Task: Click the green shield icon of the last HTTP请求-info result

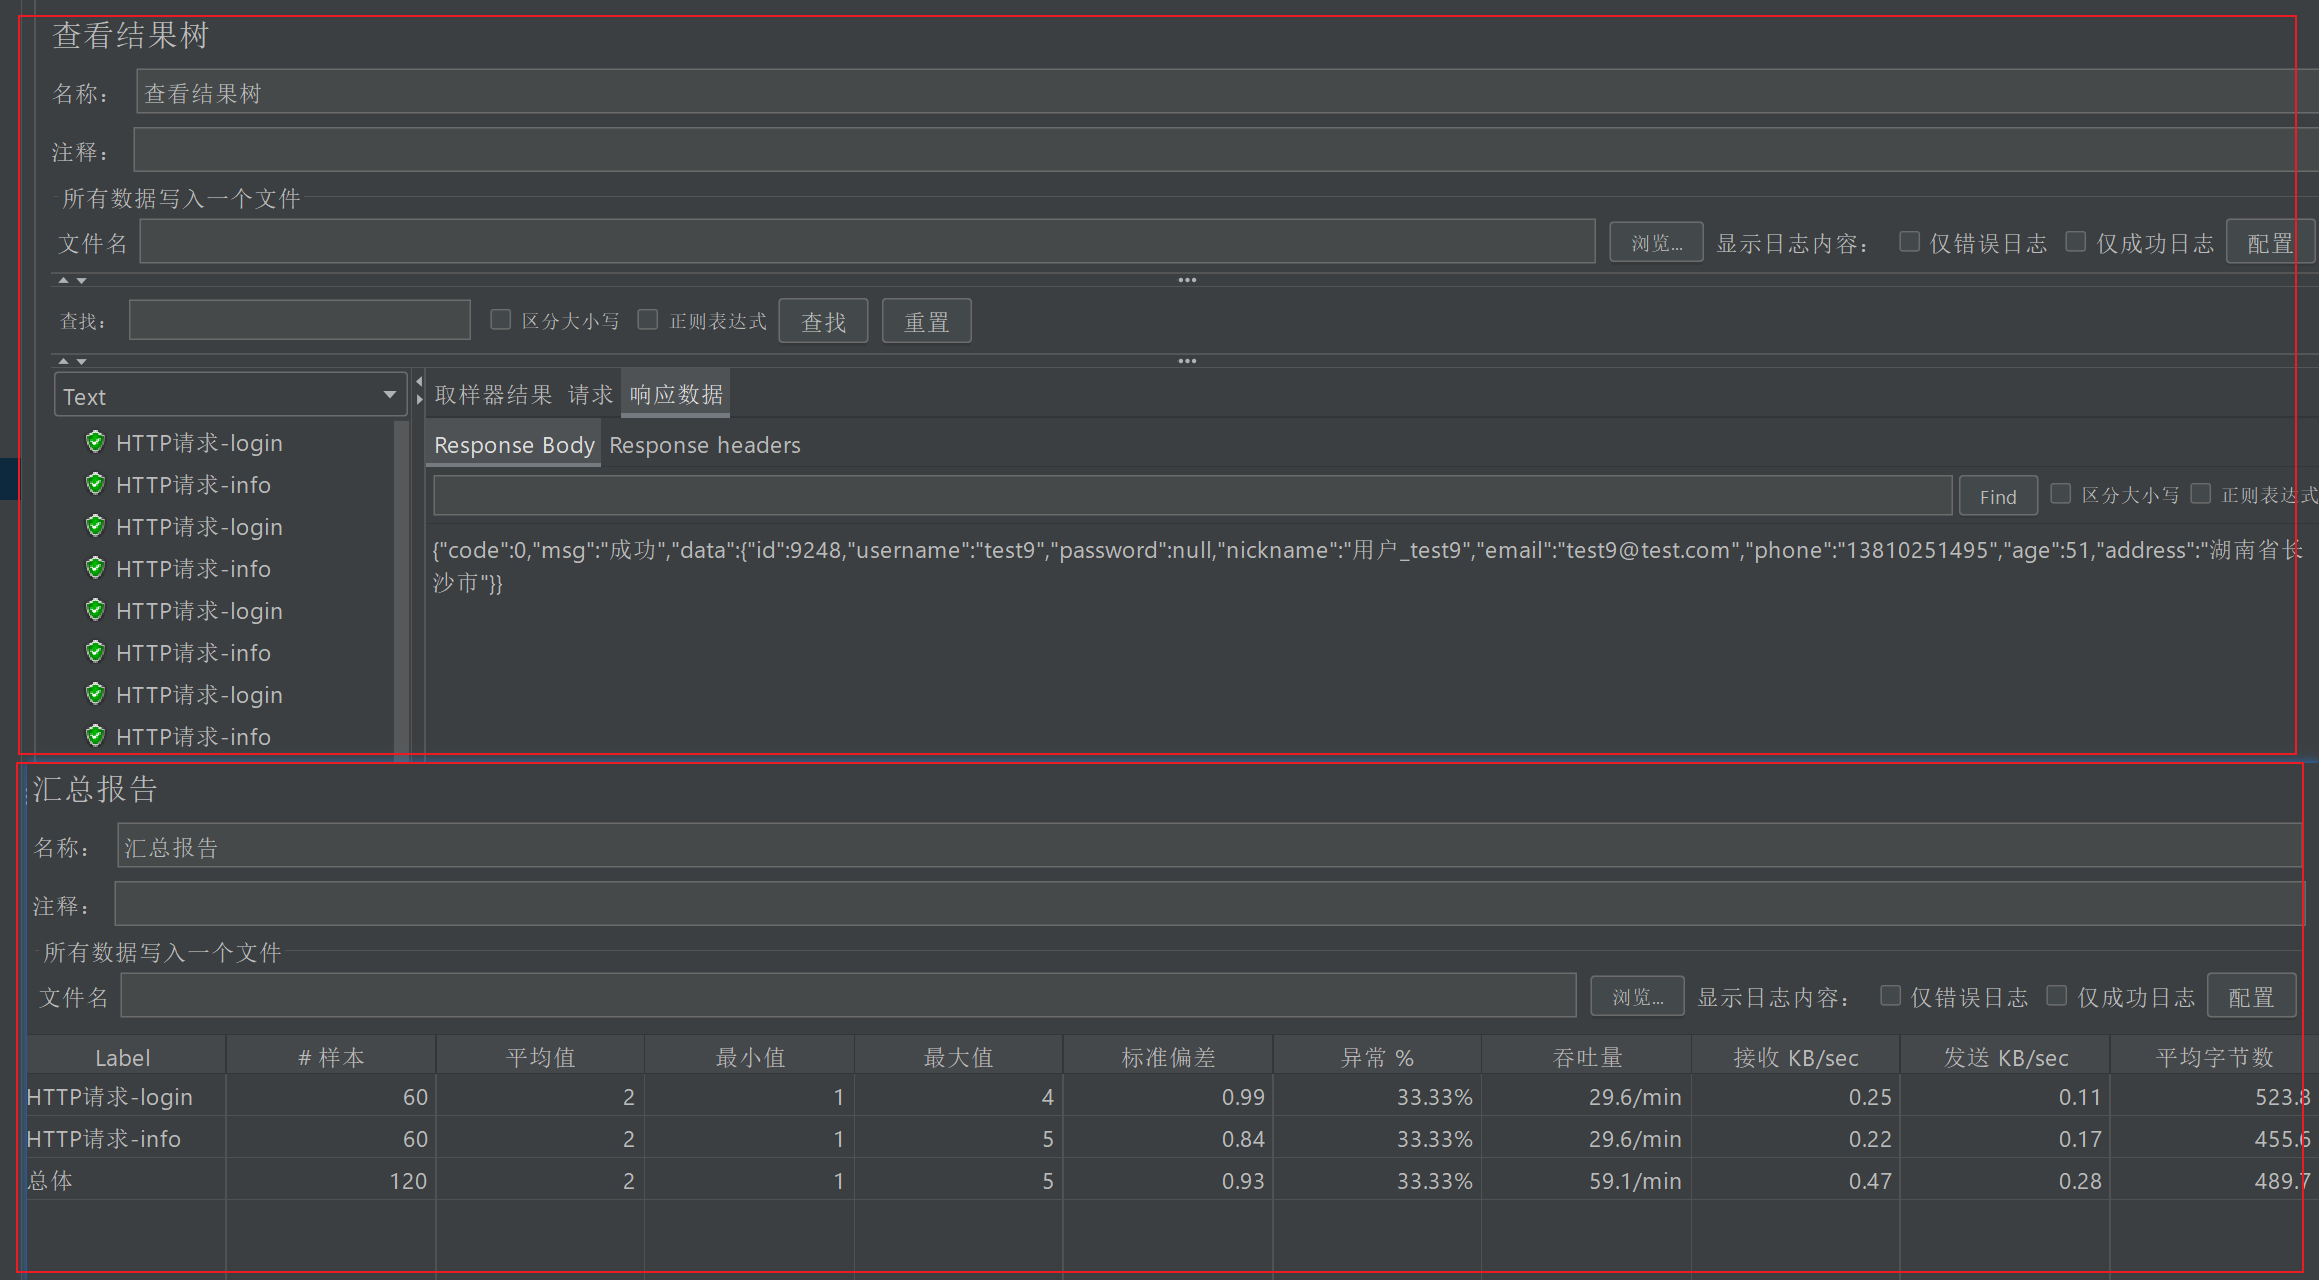Action: click(95, 736)
